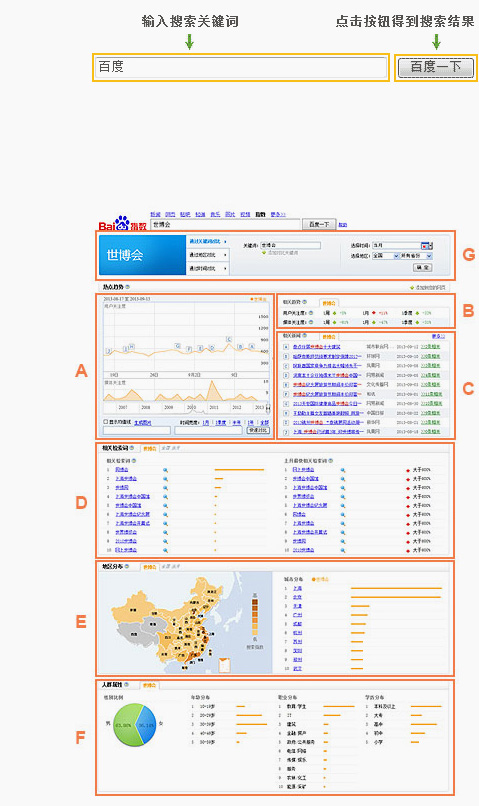Set time range to 1月
The width and height of the screenshot is (479, 806).
point(206,422)
